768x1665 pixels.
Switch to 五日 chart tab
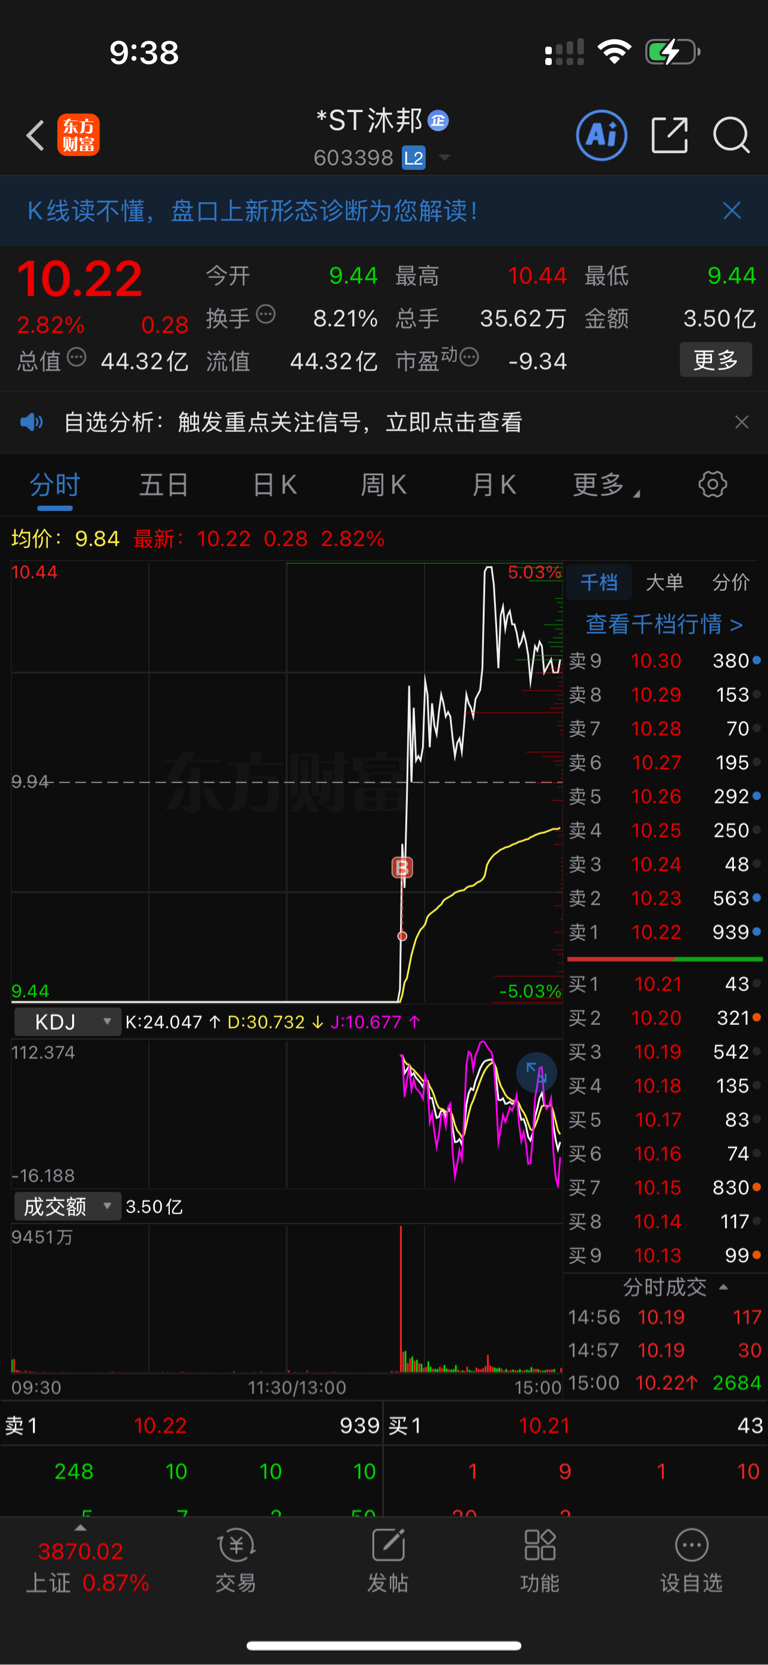pos(164,486)
